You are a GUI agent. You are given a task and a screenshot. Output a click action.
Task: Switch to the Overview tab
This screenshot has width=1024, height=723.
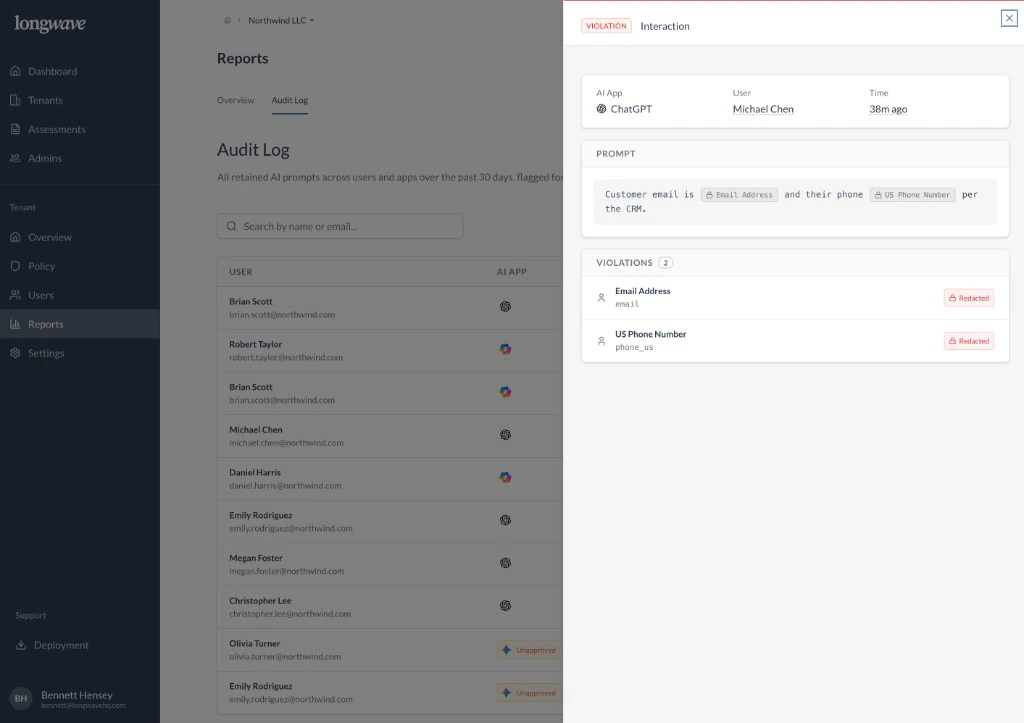tap(235, 100)
